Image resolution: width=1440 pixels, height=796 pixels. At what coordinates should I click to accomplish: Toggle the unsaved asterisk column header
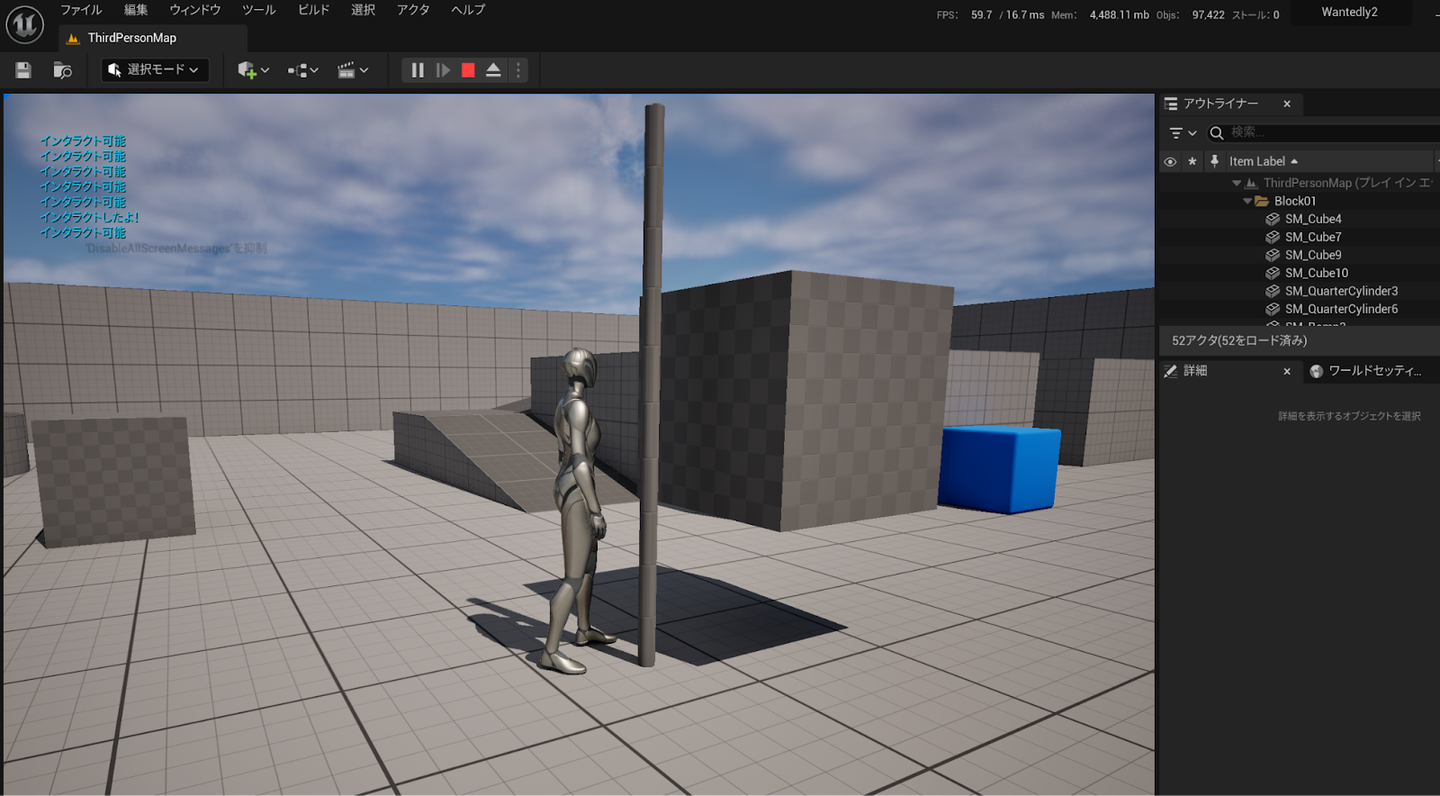coord(1192,161)
